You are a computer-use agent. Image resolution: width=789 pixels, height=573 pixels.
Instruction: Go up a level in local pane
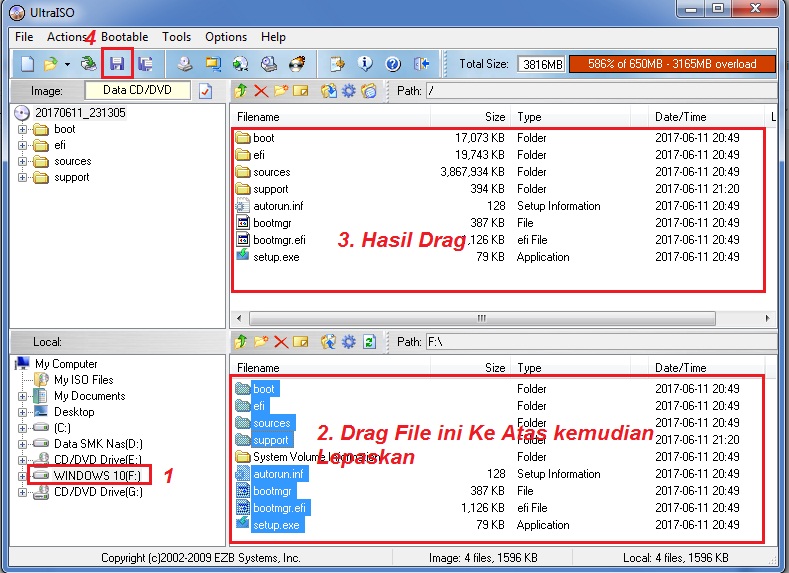click(241, 342)
